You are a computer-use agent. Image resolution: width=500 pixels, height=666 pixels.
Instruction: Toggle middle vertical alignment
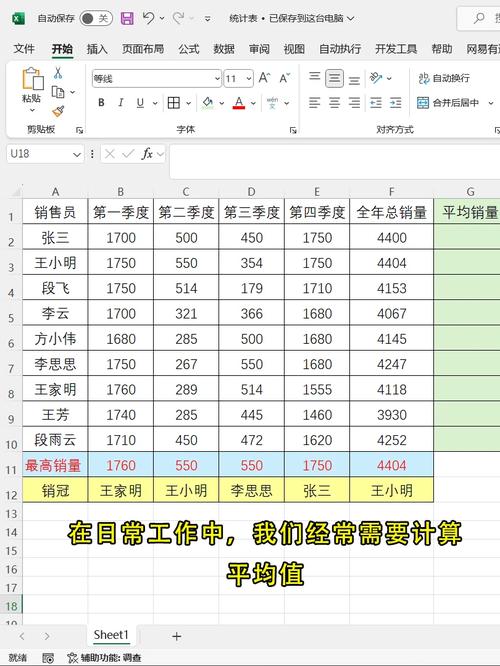tap(334, 79)
